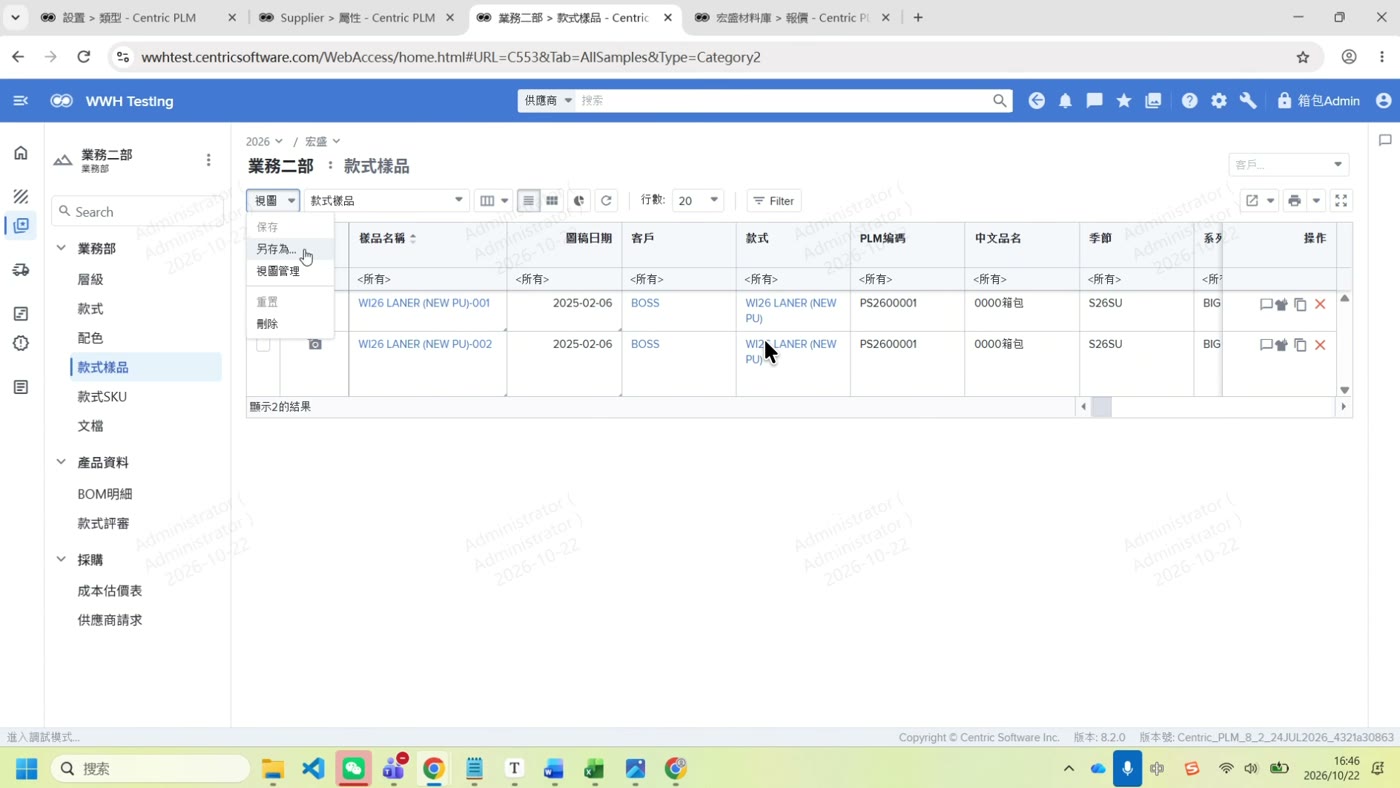The width and height of the screenshot is (1400, 788).
Task: Collapse the 產品資料 section in sidebar
Action: [61, 462]
